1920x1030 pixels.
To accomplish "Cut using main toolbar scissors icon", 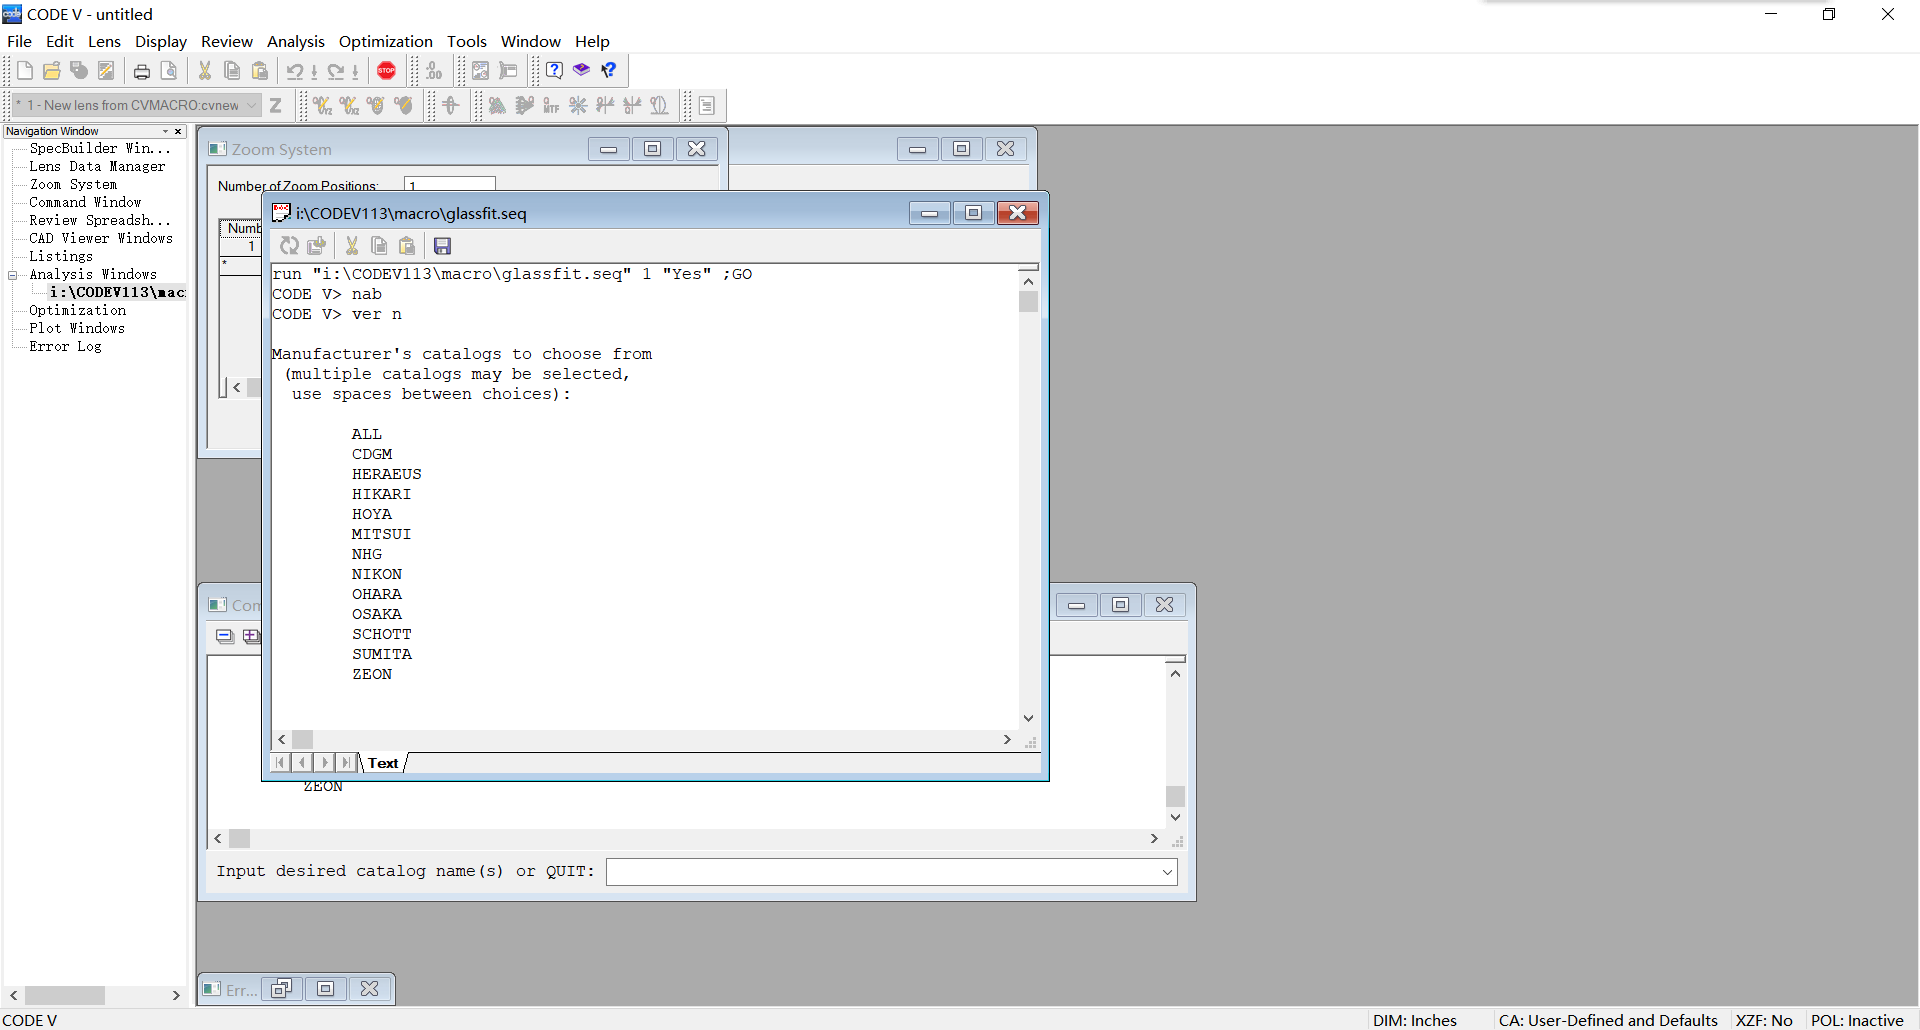I will 205,71.
